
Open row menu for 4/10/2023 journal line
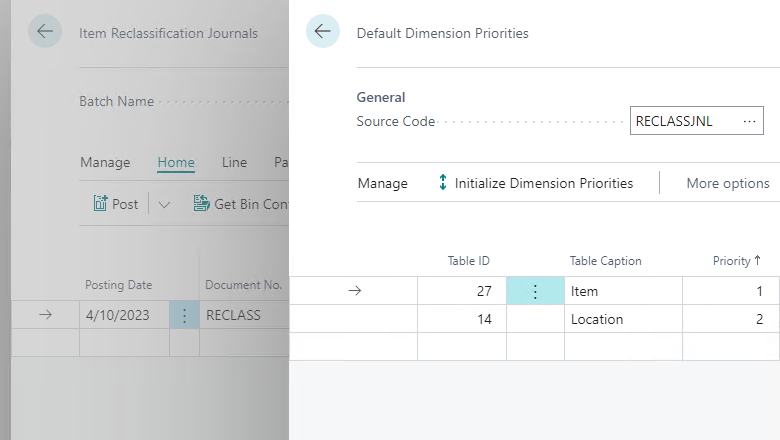[184, 315]
